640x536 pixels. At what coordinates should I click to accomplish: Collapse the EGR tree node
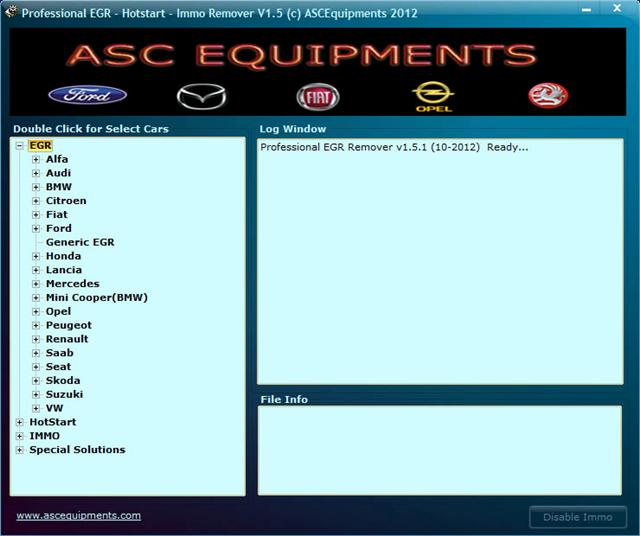(x=19, y=146)
